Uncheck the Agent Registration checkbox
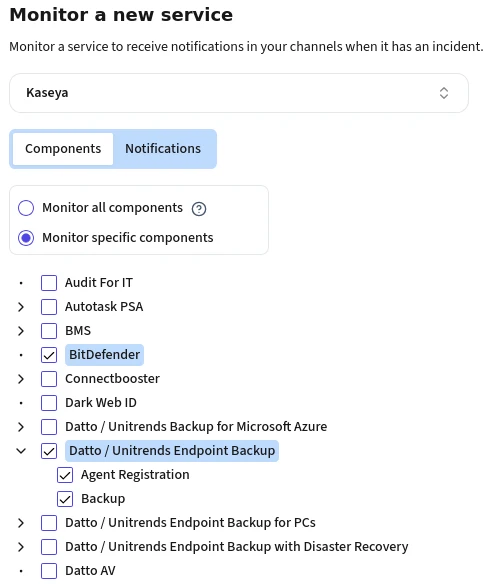 click(x=65, y=475)
